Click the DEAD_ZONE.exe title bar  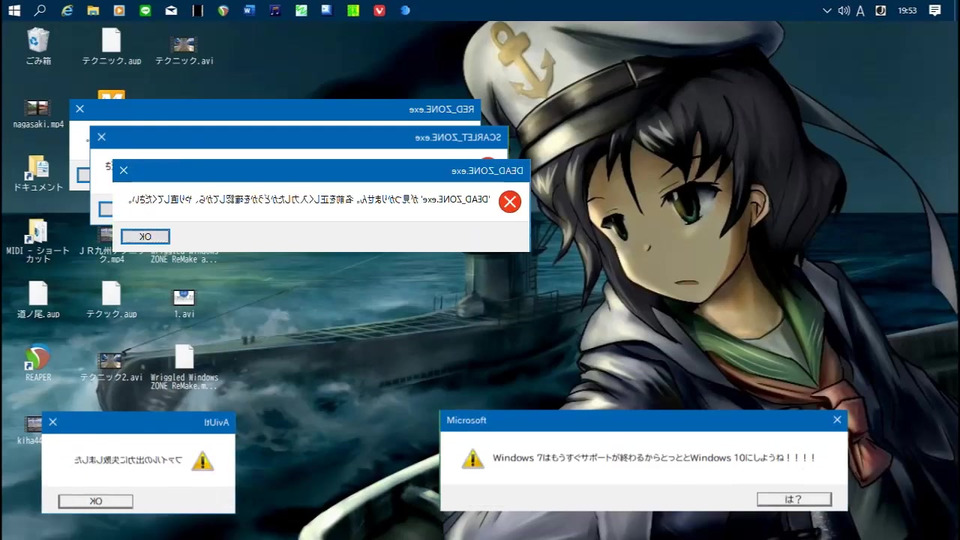pos(321,170)
